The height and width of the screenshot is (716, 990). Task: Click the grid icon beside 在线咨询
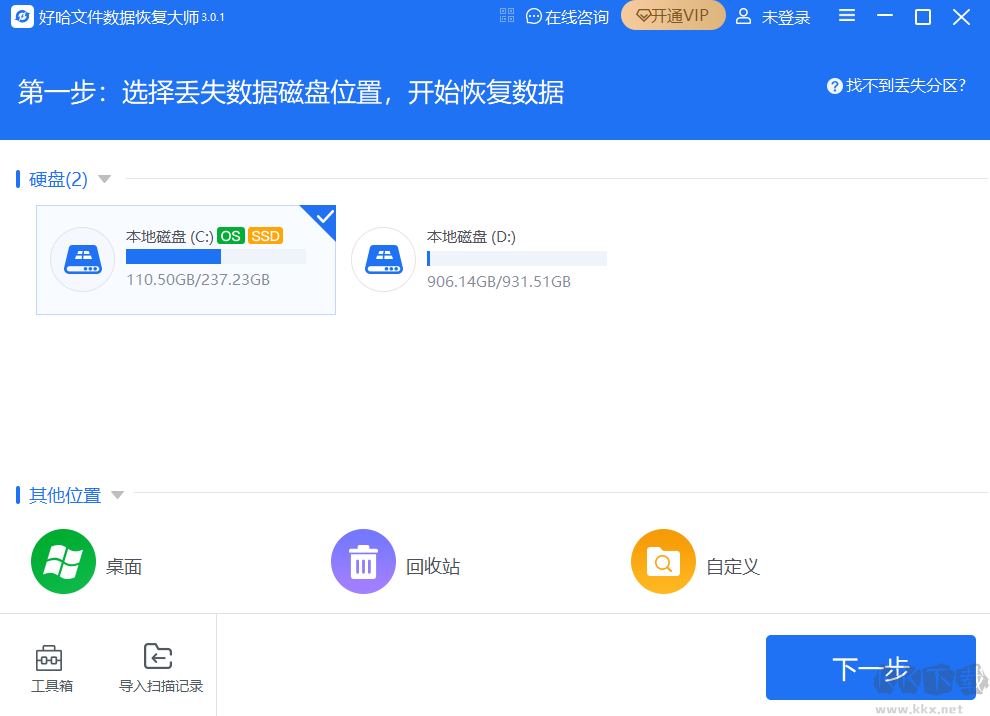coord(507,15)
